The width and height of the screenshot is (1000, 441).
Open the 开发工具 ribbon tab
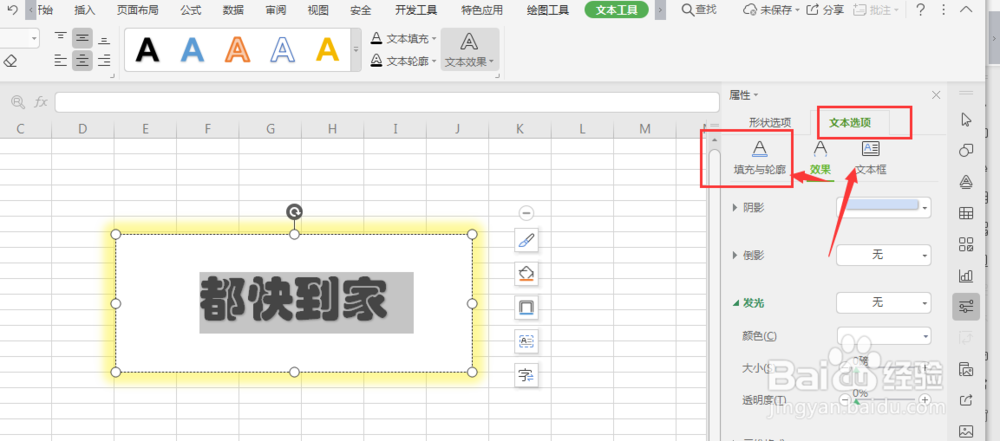point(416,10)
